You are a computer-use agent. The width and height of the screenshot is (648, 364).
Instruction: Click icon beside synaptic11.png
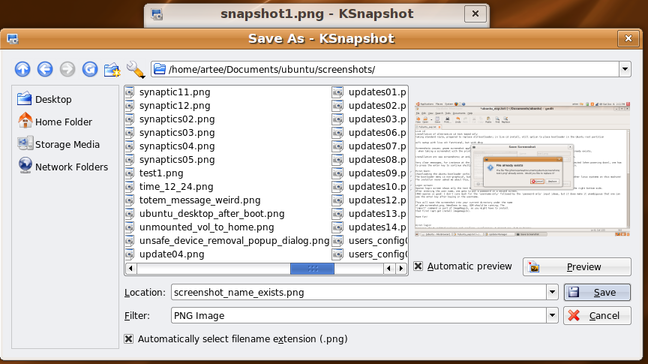tap(130, 92)
